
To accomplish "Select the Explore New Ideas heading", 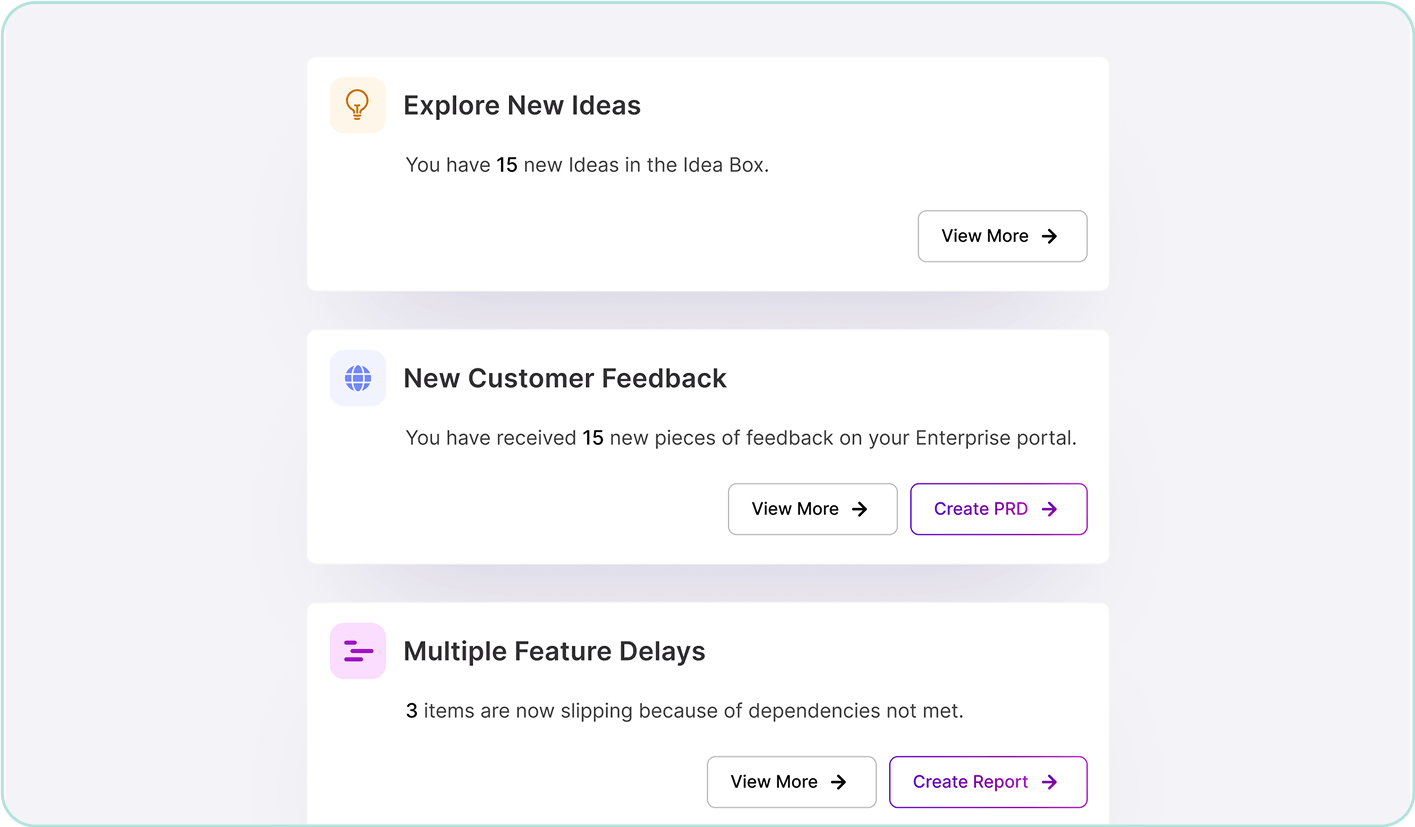I will (522, 106).
